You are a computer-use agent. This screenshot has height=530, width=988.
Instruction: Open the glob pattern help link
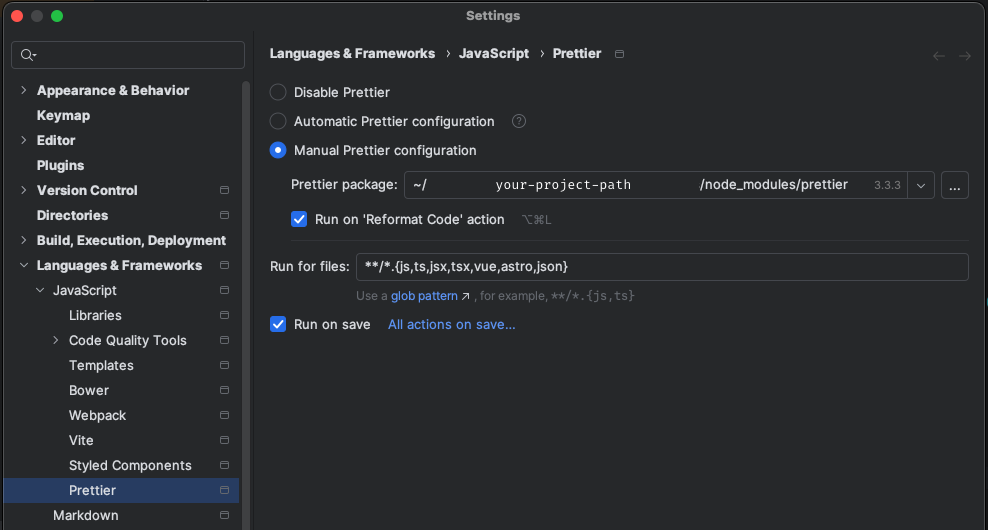pos(424,296)
